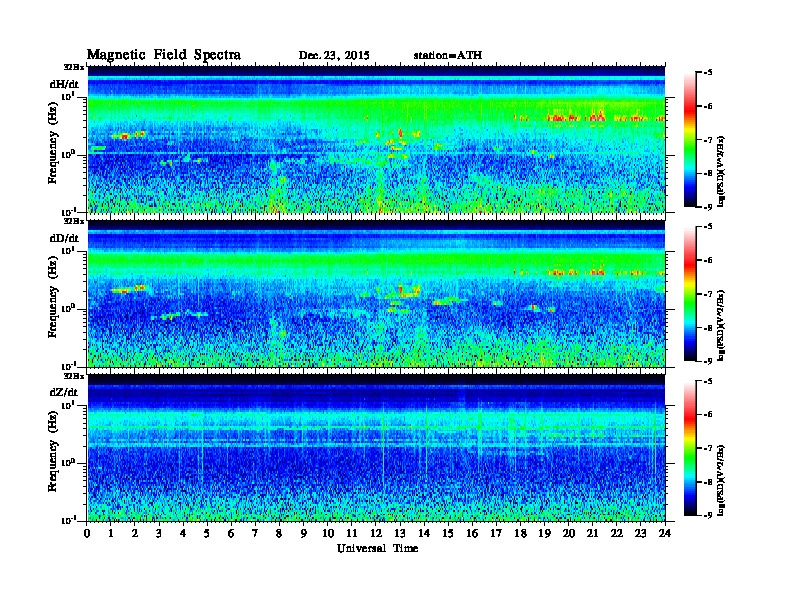Click hour "20" on Universal Time axis
The width and height of the screenshot is (792, 612).
[x=569, y=534]
